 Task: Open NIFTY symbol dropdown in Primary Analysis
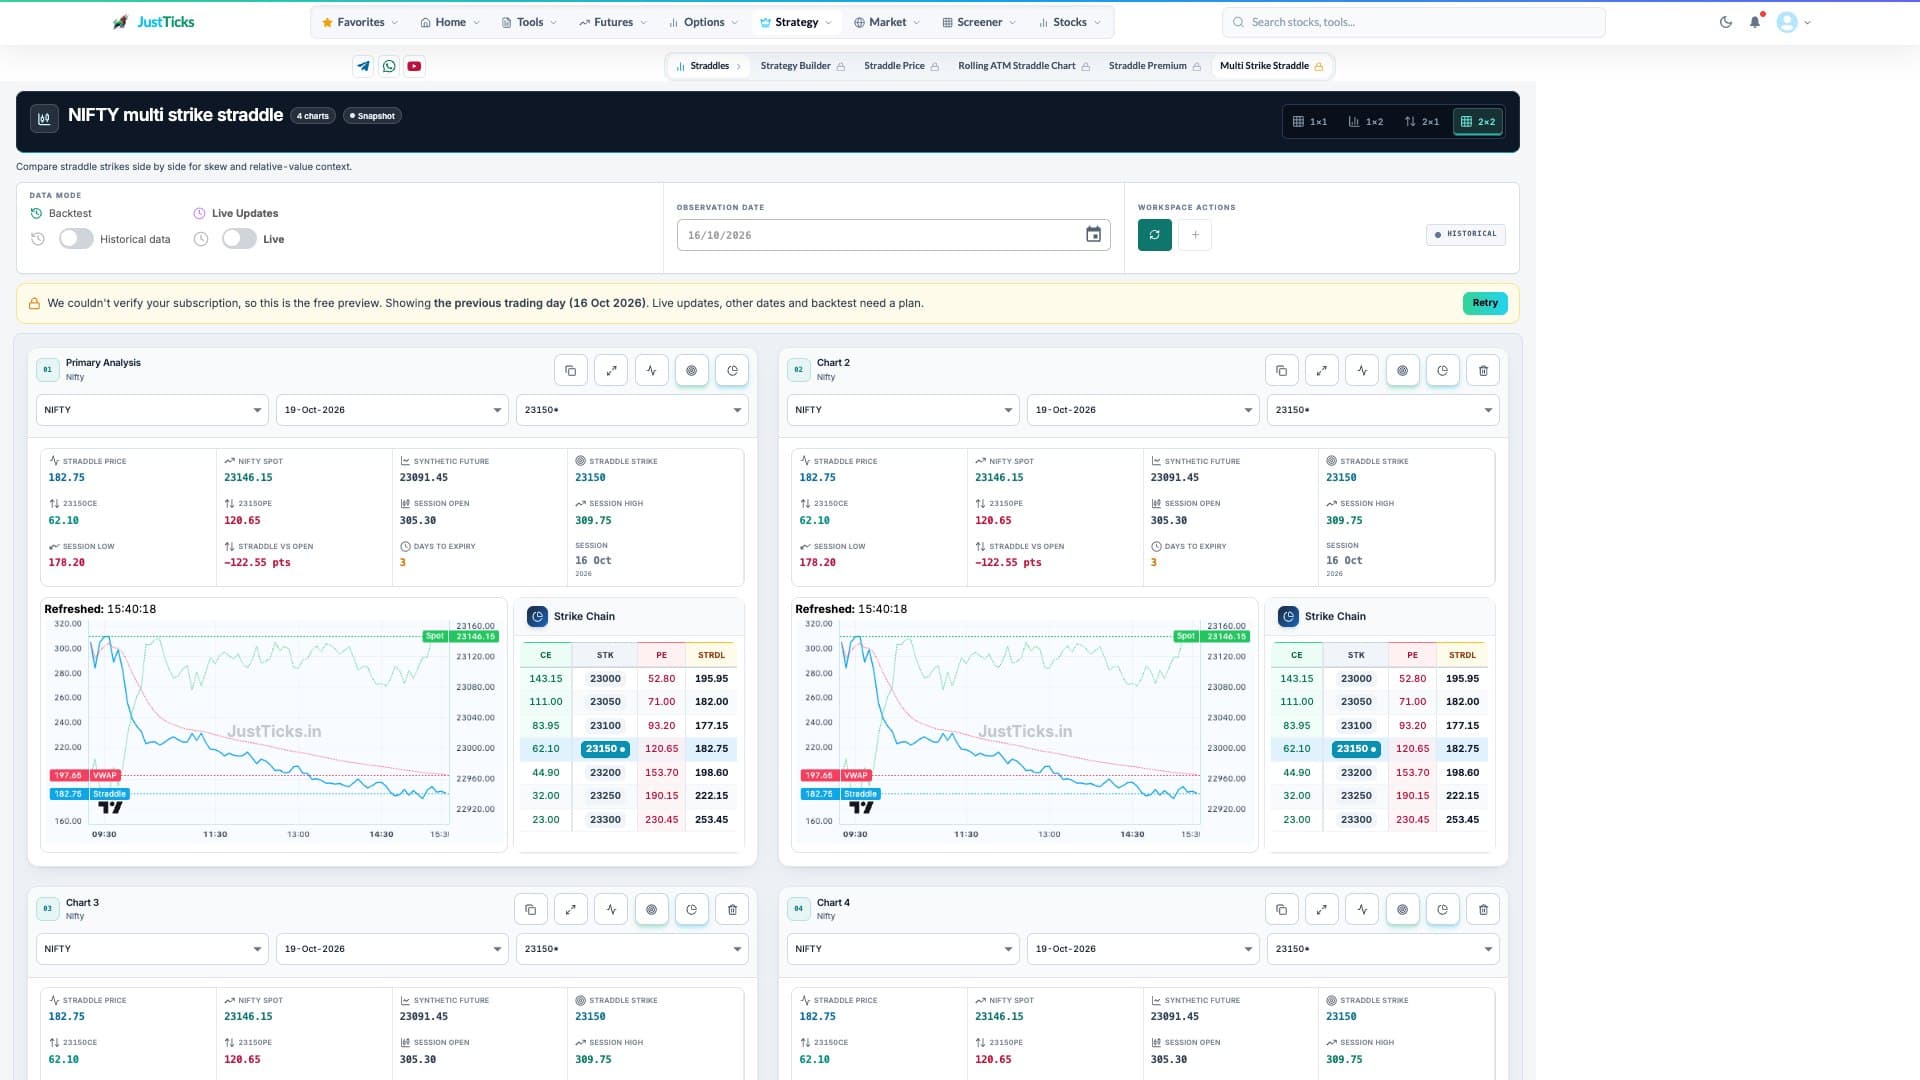[x=152, y=410]
